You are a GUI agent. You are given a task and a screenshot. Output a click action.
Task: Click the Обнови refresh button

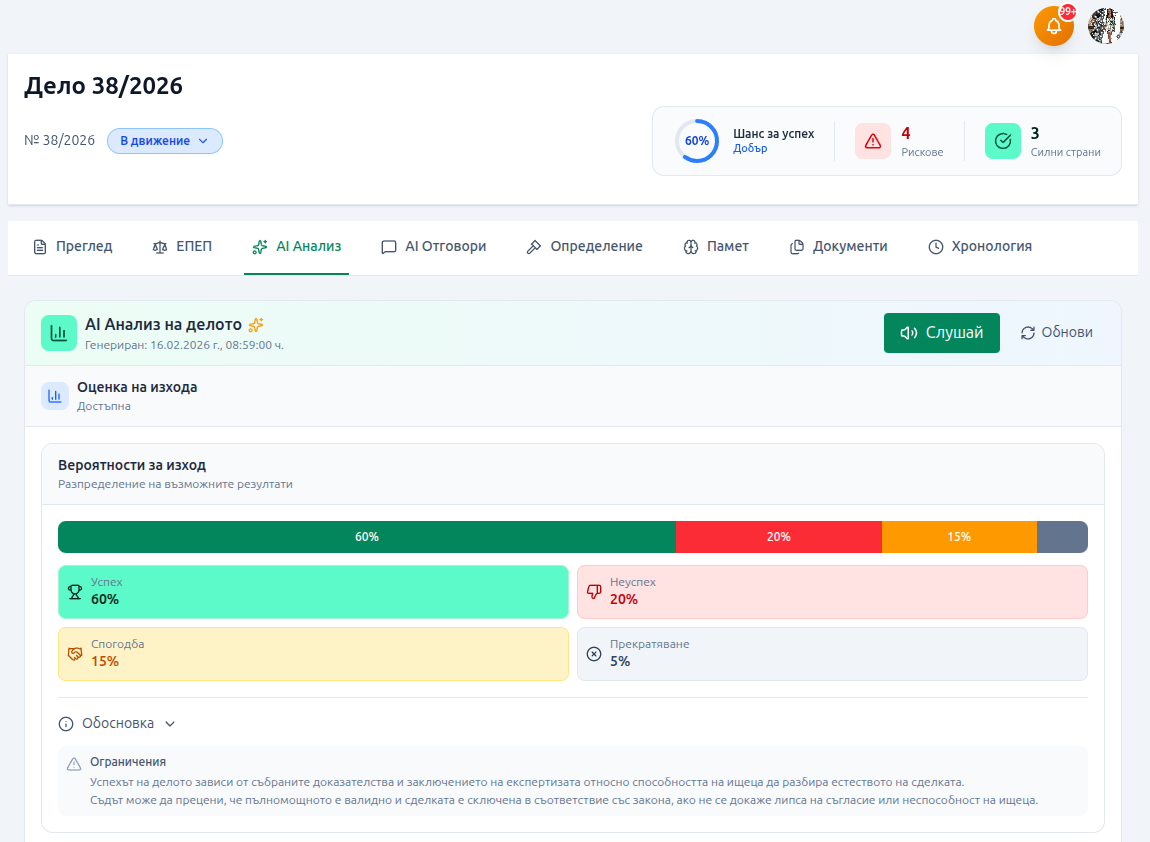[x=1056, y=333]
